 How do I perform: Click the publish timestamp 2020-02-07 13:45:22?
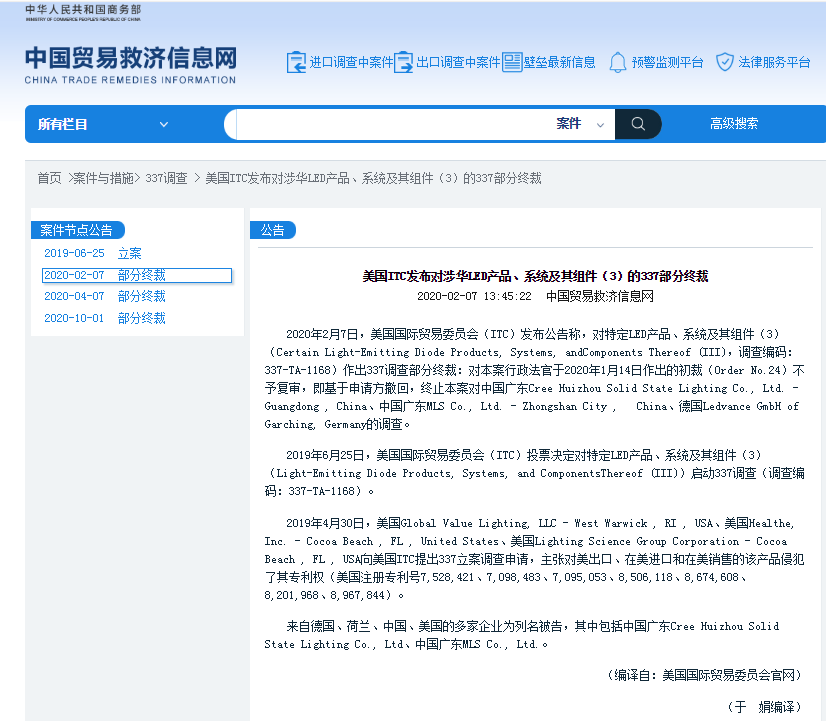(474, 297)
